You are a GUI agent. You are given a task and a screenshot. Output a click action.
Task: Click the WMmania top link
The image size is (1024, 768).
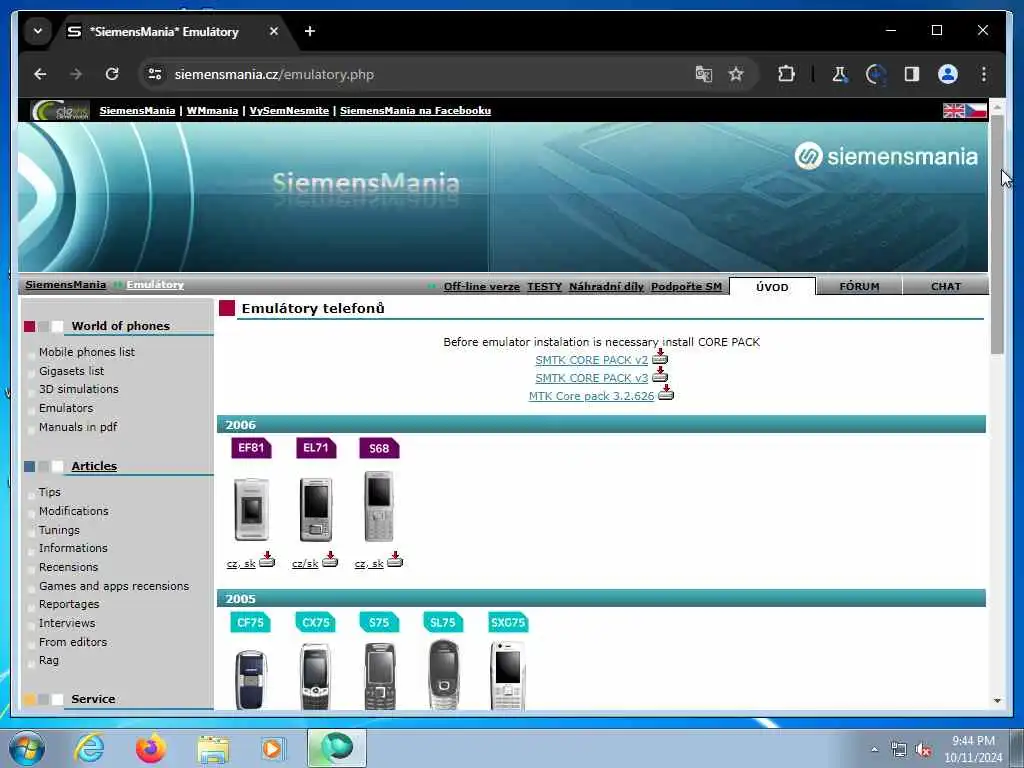[x=212, y=110]
